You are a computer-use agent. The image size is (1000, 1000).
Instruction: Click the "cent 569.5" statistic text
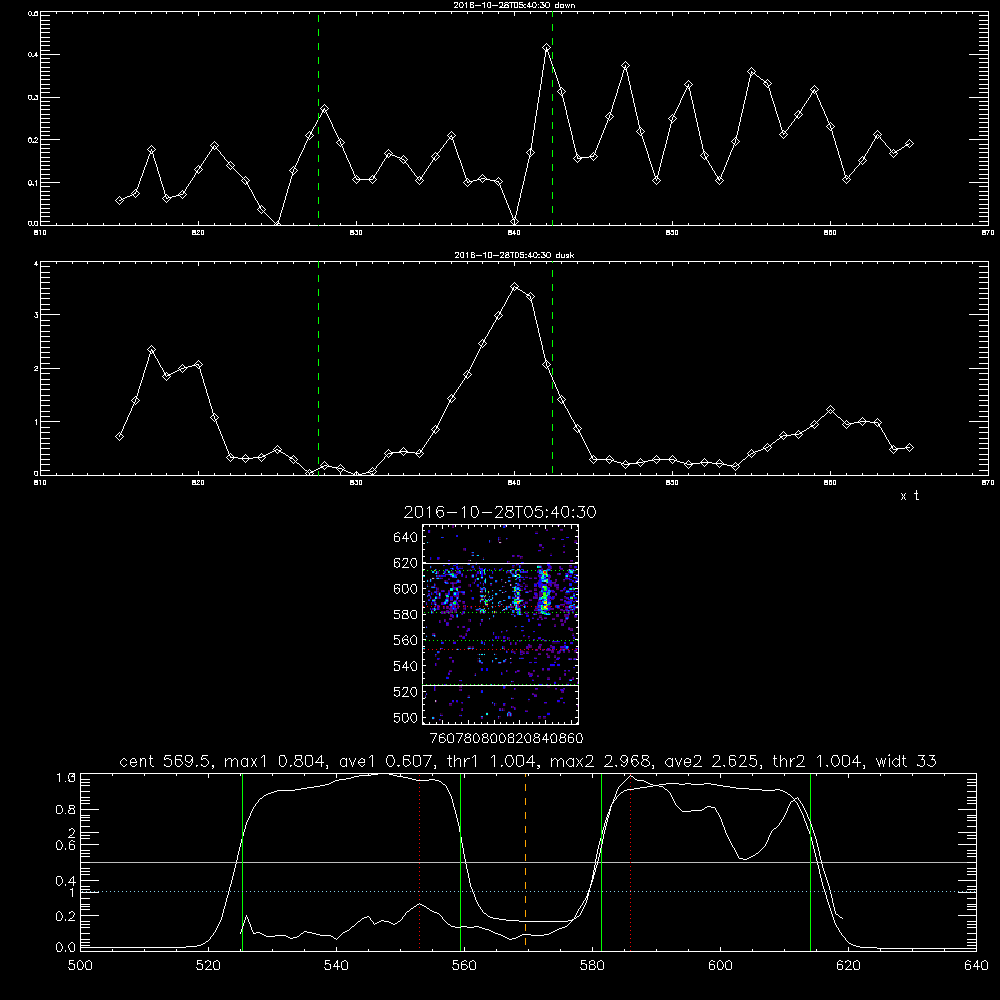(166, 761)
